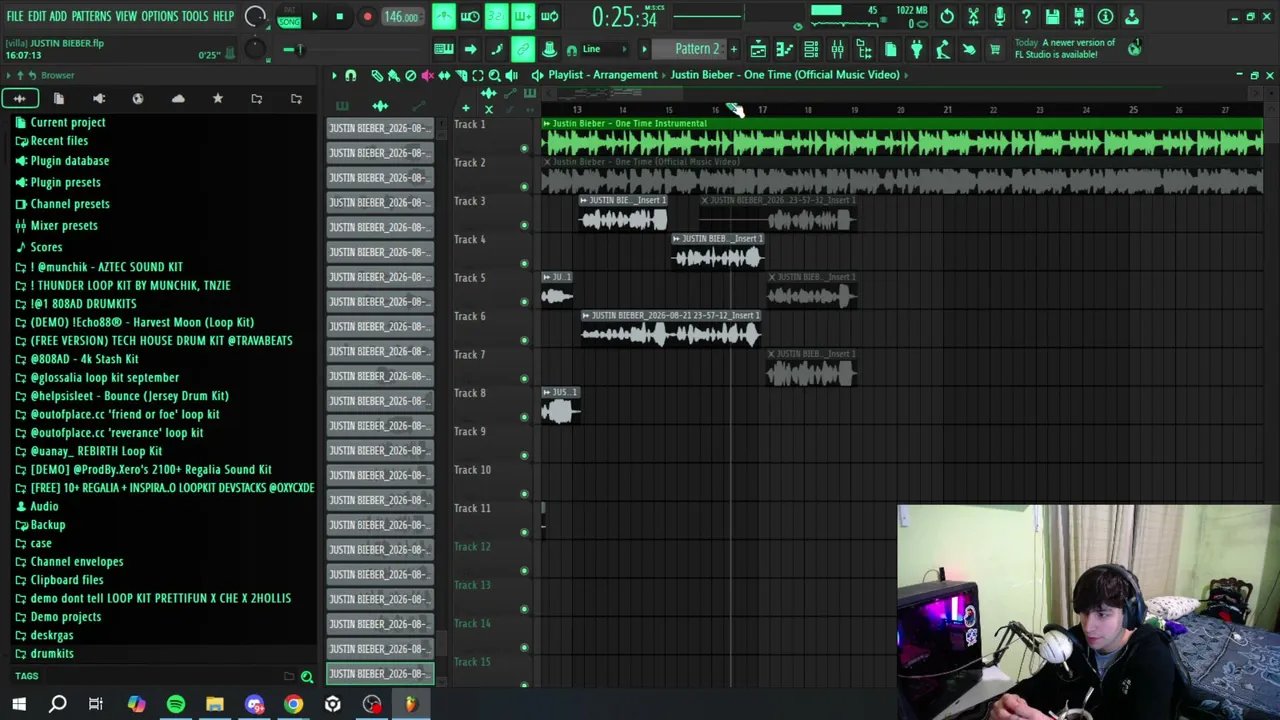Select the playlist Playback speaker tool
Viewport: 1280px width, 720px height.
(x=511, y=76)
